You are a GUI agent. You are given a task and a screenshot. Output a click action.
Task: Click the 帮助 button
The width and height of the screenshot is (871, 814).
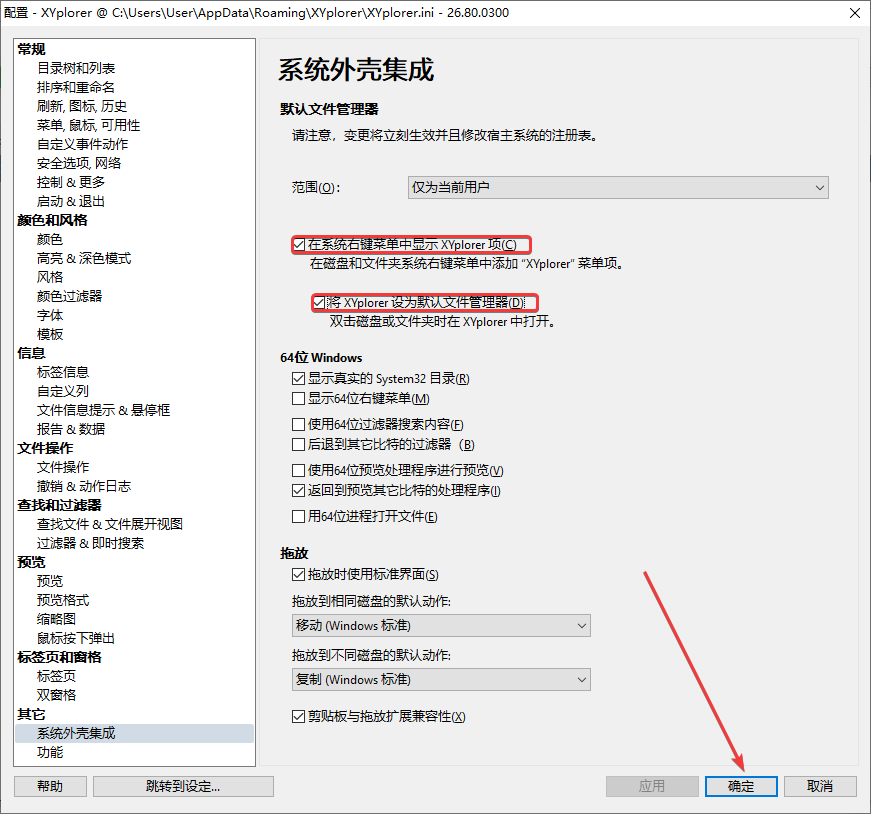51,786
